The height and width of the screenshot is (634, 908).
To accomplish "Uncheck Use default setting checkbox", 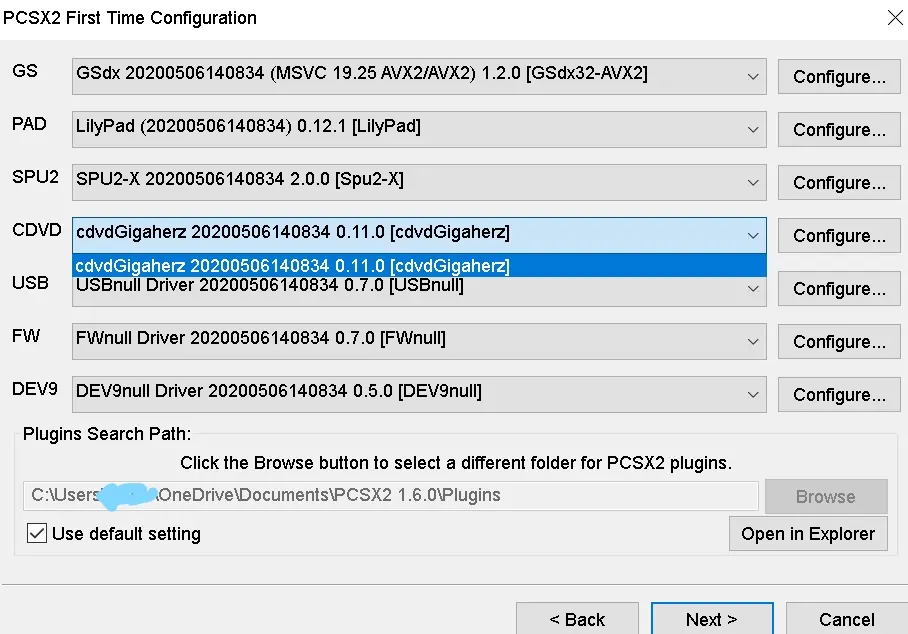I will (37, 533).
